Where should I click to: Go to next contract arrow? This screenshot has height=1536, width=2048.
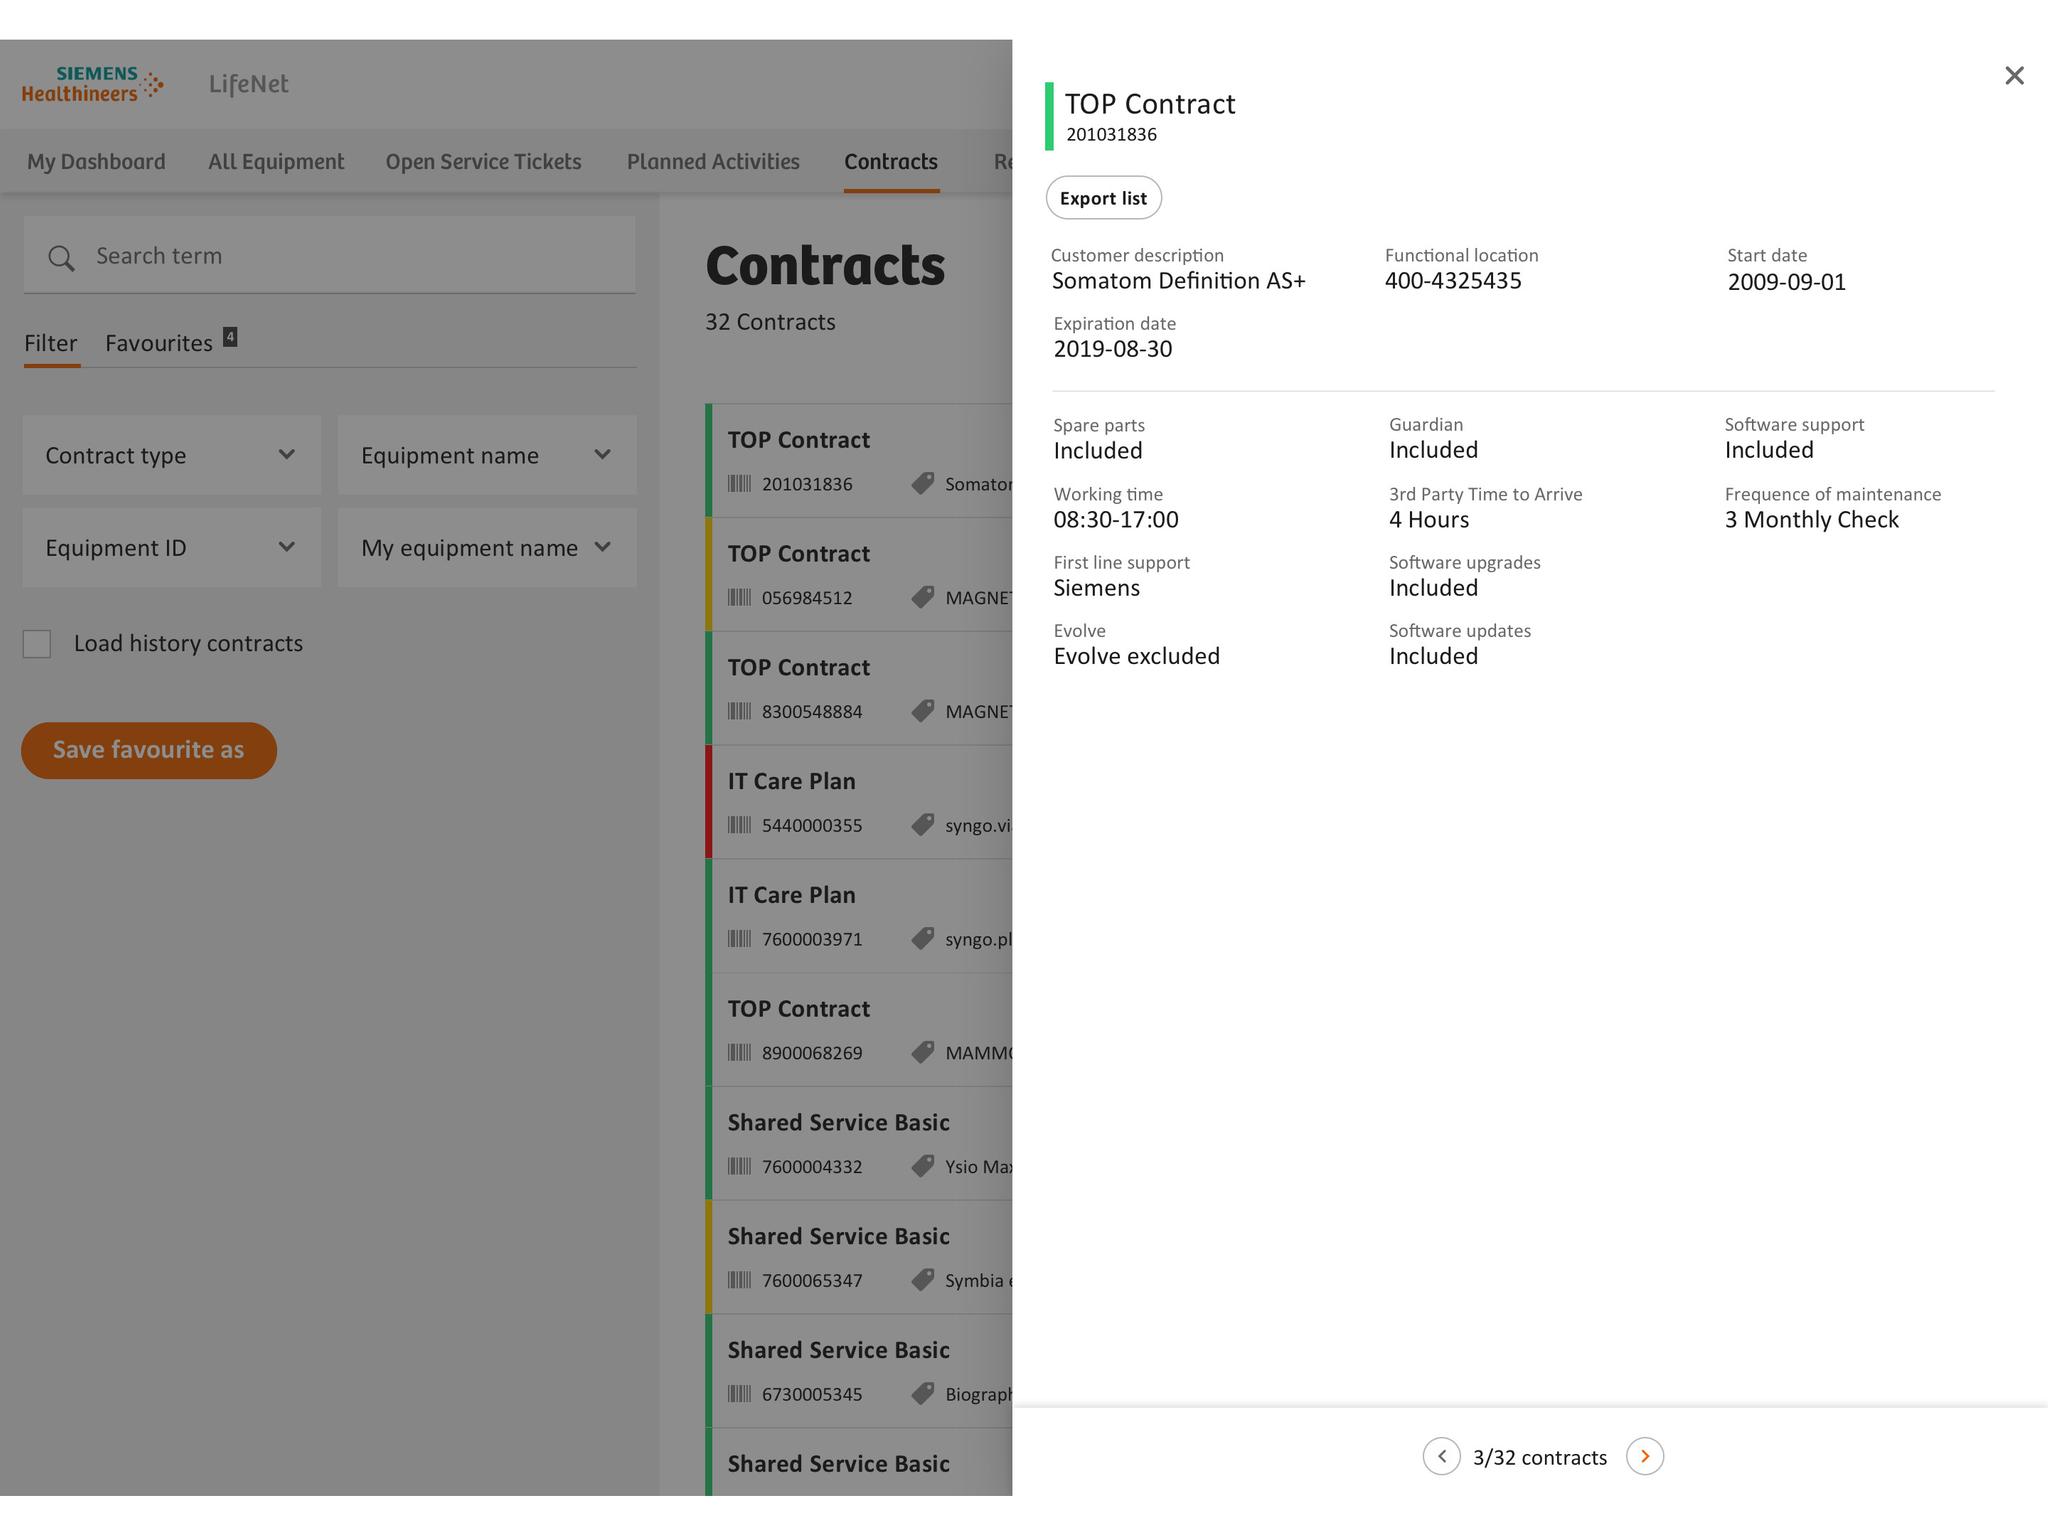coord(1644,1456)
